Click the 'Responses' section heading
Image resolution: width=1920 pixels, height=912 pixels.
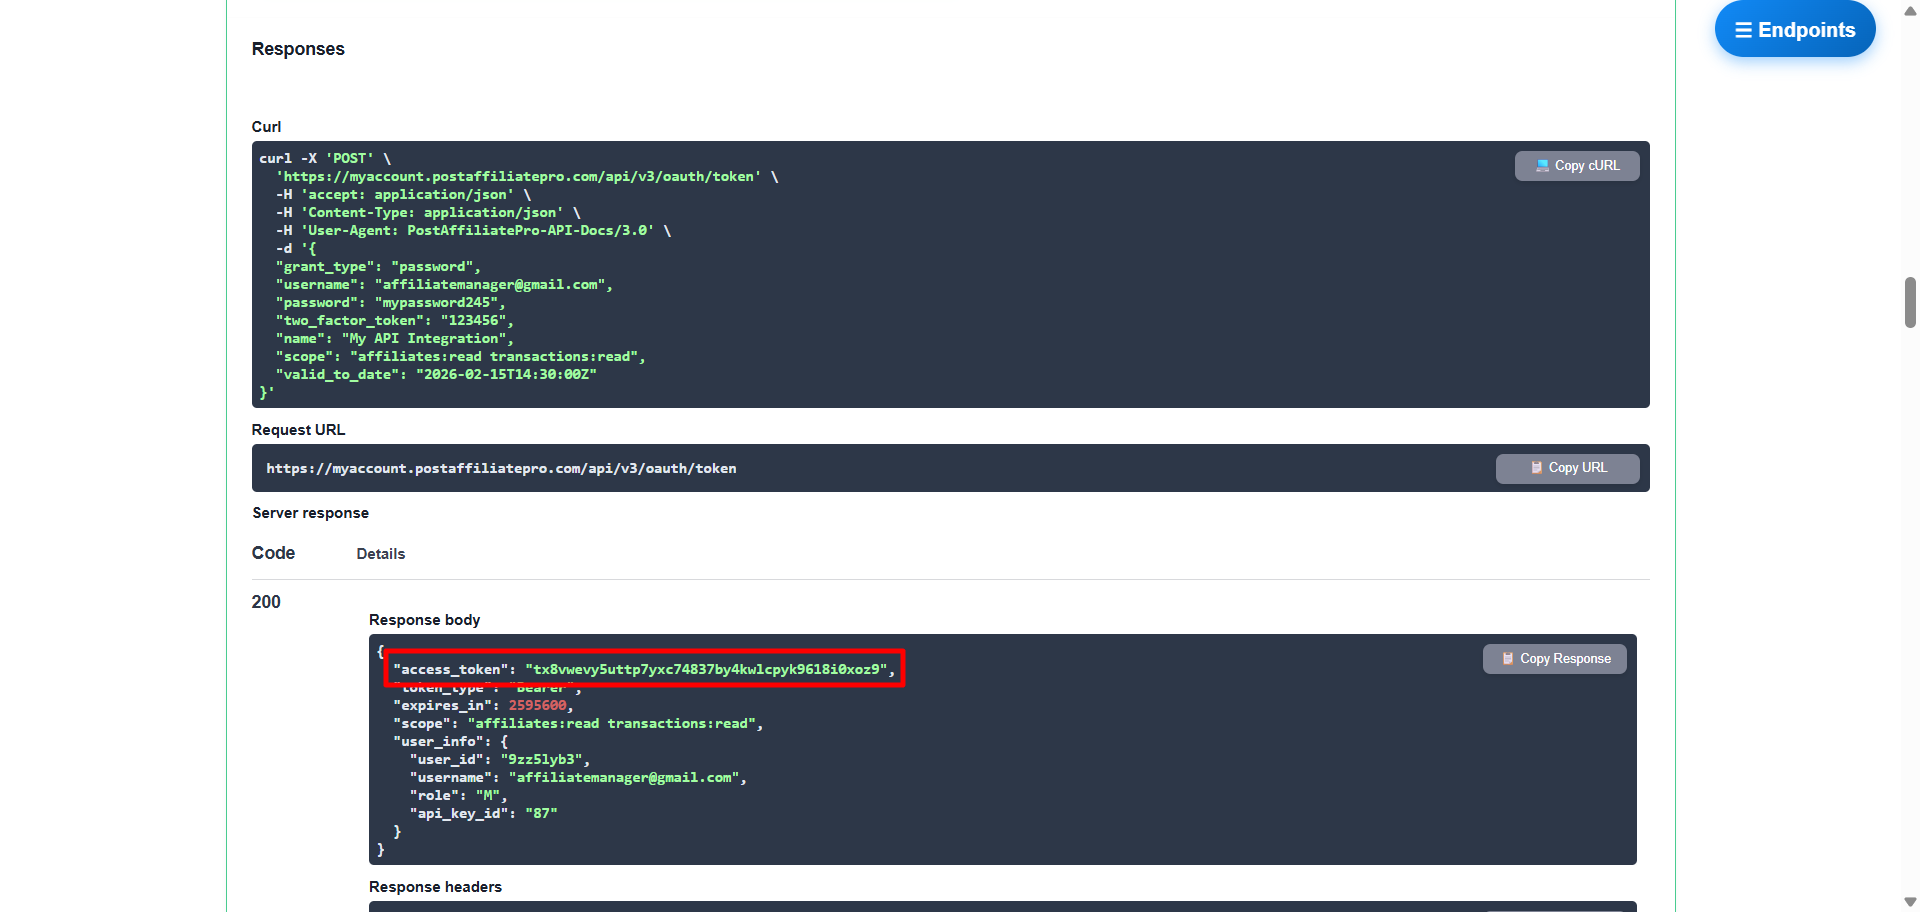pyautogui.click(x=298, y=49)
